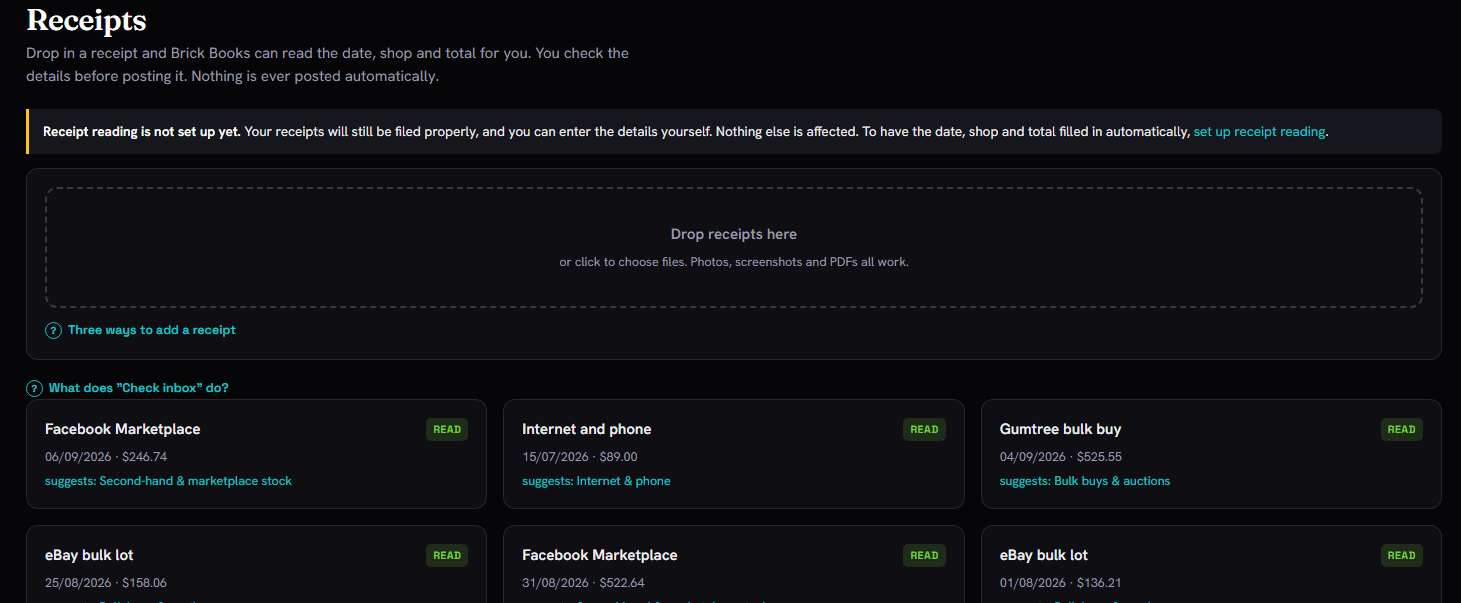Open the Facebook Marketplace receipt dated 31/08/2026
The height and width of the screenshot is (603, 1461).
733,564
